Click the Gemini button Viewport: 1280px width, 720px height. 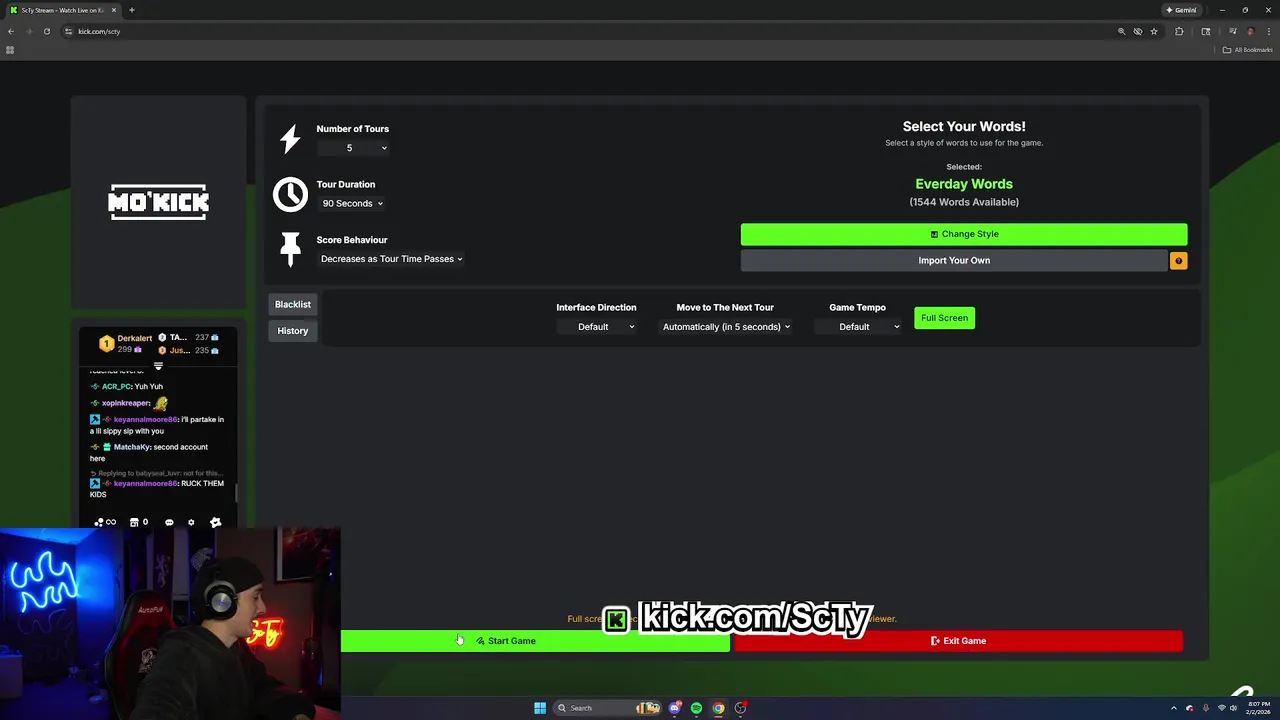tap(1181, 10)
